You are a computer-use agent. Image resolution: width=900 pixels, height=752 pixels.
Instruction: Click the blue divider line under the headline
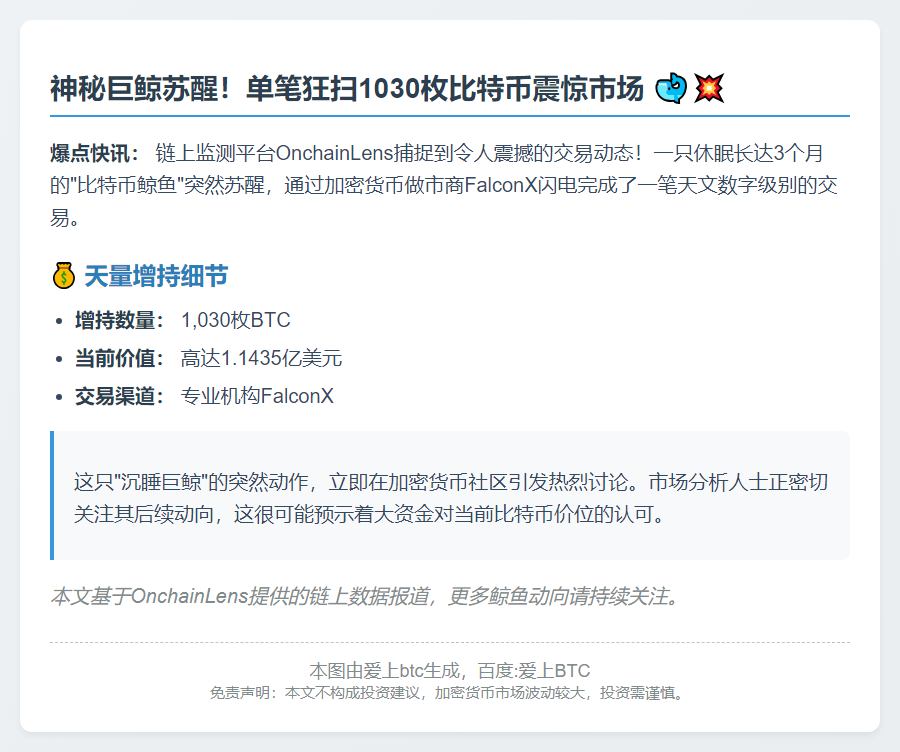[x=449, y=116]
